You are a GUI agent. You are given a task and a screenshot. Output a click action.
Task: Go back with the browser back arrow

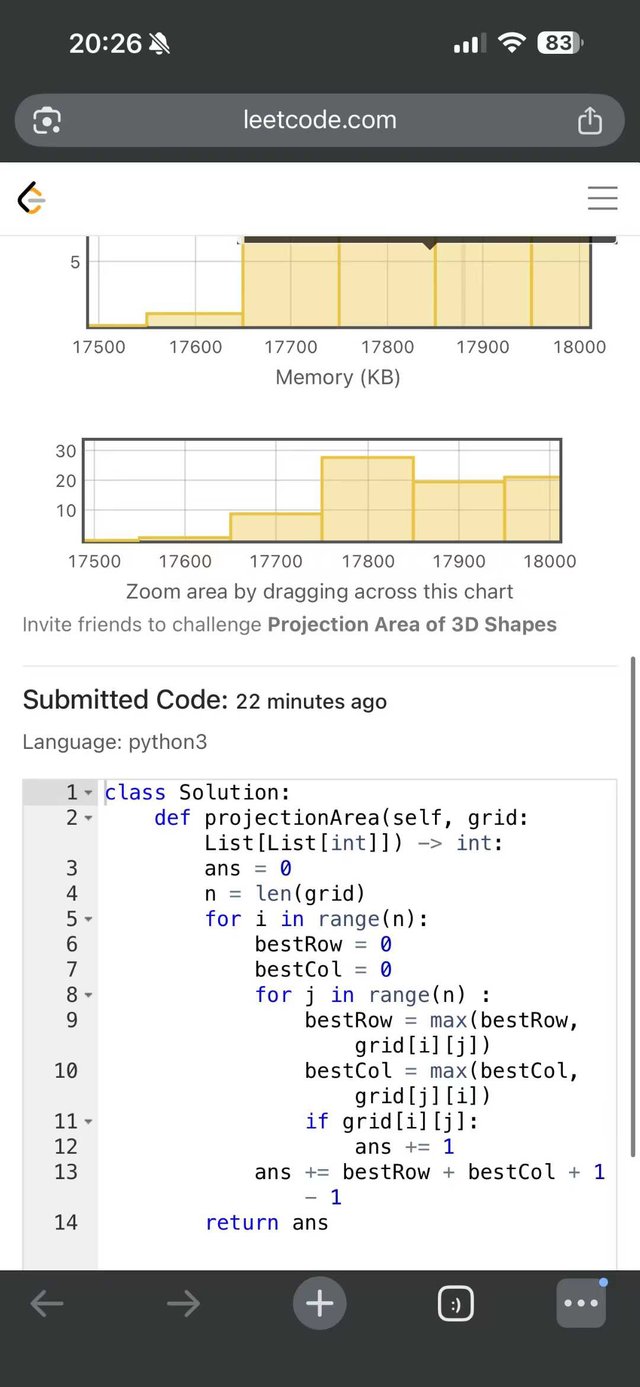(x=47, y=1303)
